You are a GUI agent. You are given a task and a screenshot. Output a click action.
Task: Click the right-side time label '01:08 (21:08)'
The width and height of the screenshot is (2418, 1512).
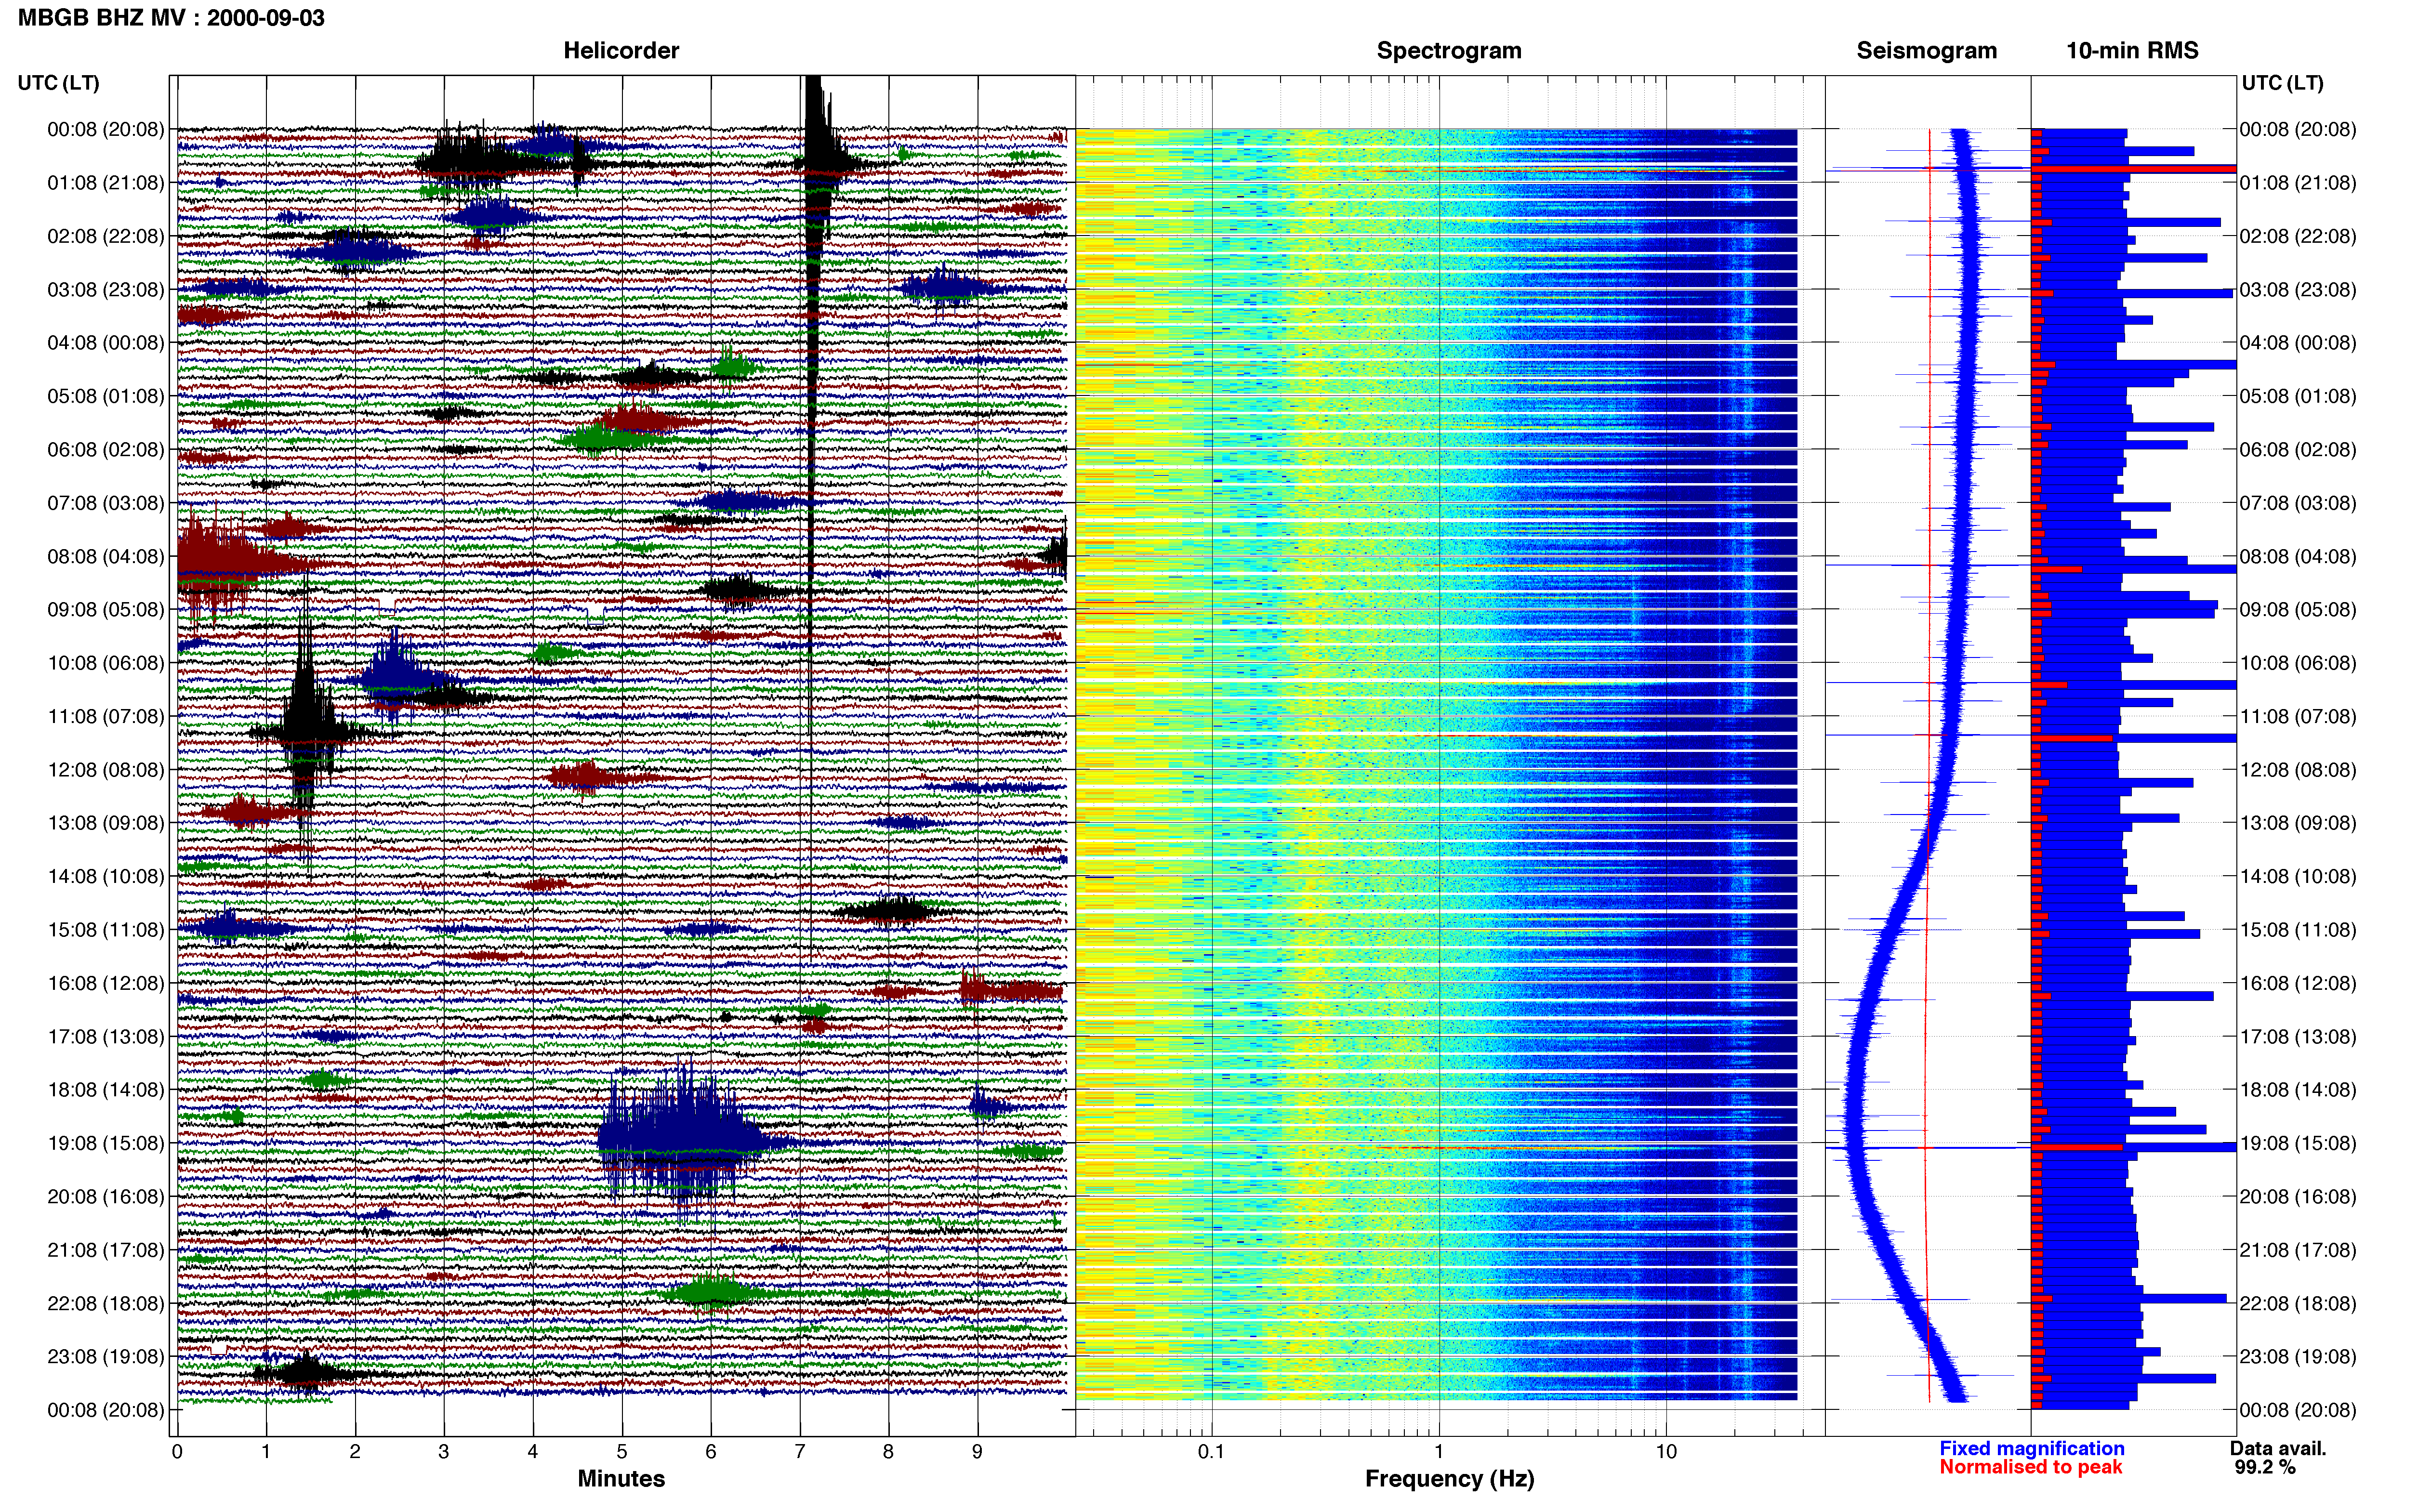click(x=2298, y=183)
